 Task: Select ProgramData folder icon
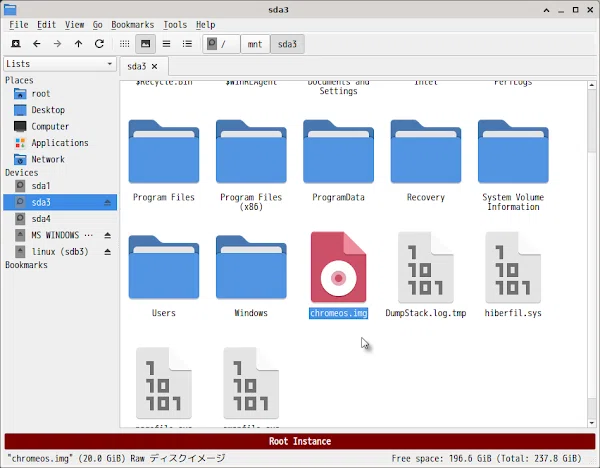[338, 152]
